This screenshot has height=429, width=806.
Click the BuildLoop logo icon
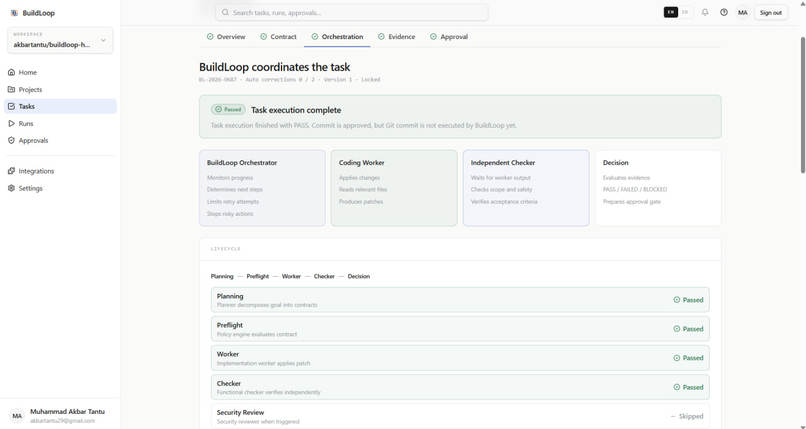click(x=14, y=13)
